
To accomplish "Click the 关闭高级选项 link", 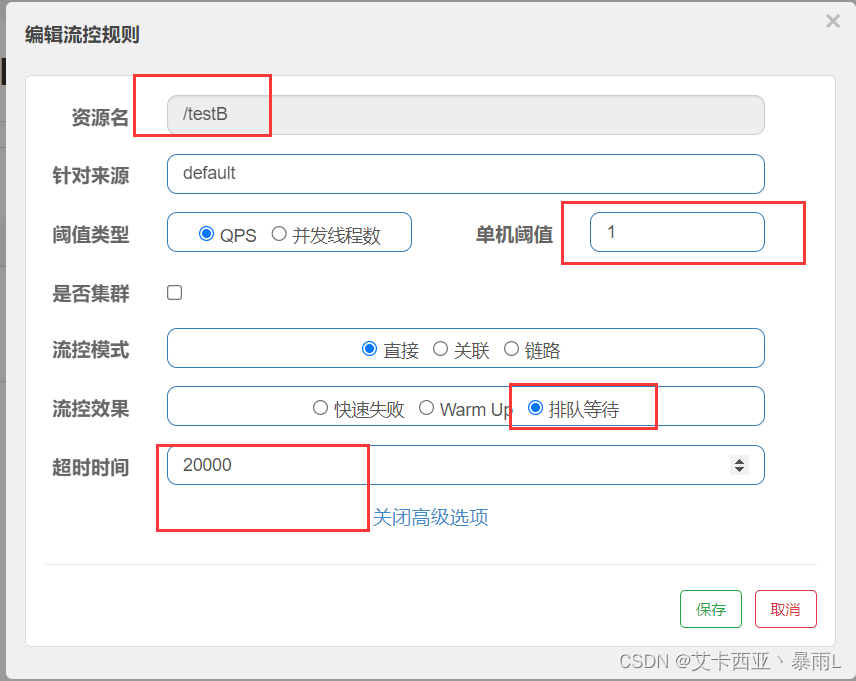I will click(x=430, y=517).
